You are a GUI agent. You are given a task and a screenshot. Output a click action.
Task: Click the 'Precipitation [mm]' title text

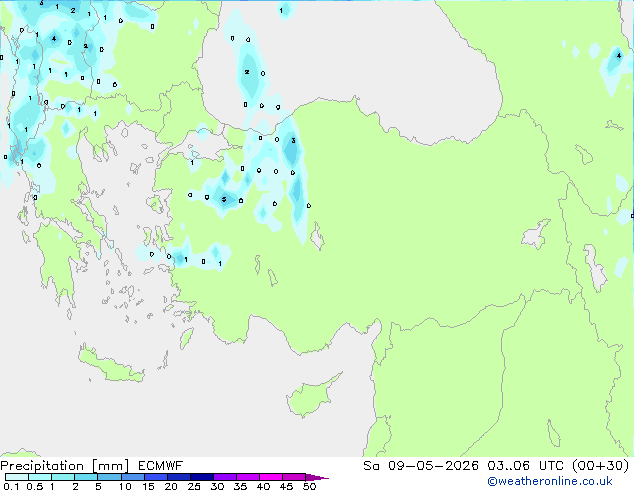[x=65, y=466]
